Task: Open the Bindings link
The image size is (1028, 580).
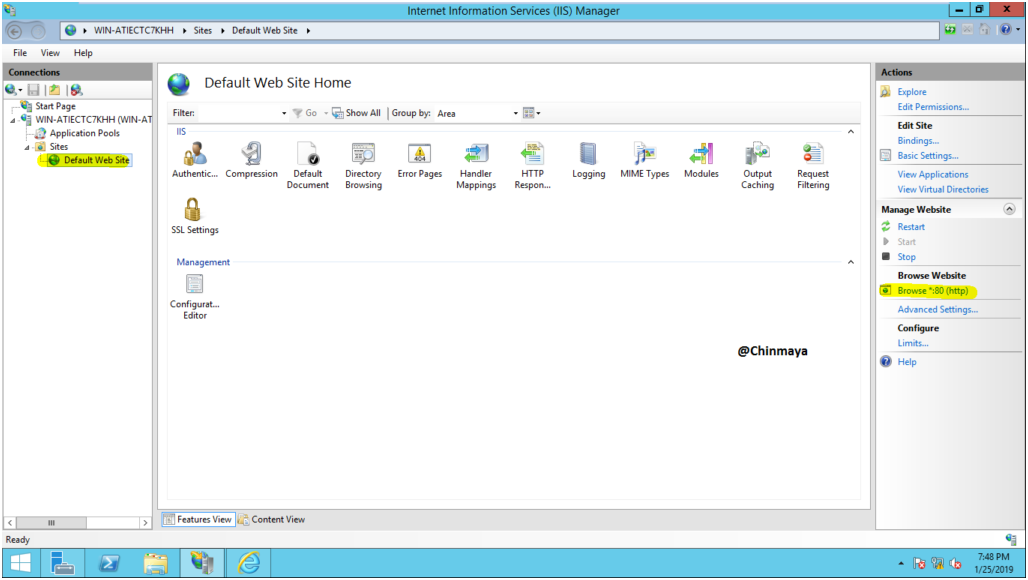Action: point(918,140)
